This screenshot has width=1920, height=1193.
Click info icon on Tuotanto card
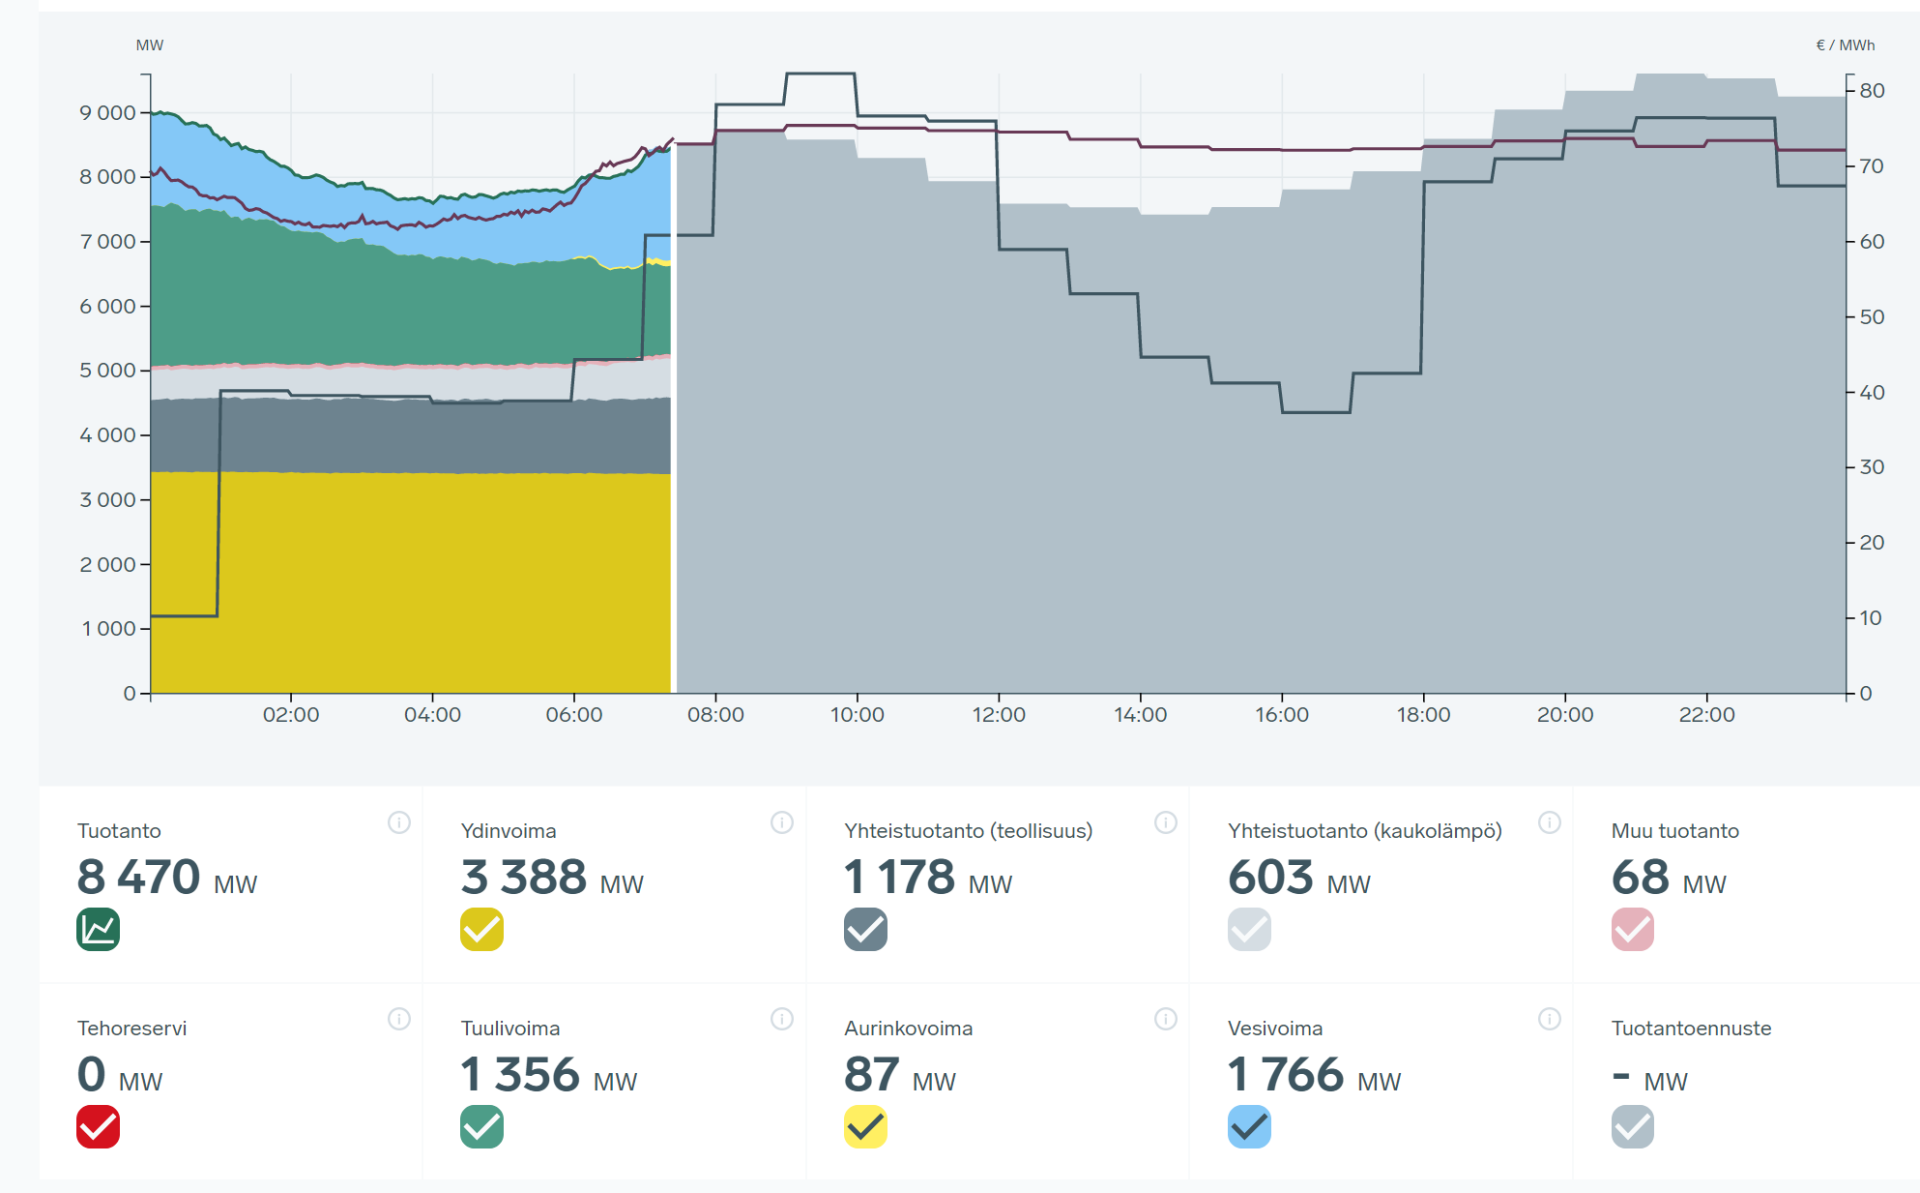pos(399,822)
